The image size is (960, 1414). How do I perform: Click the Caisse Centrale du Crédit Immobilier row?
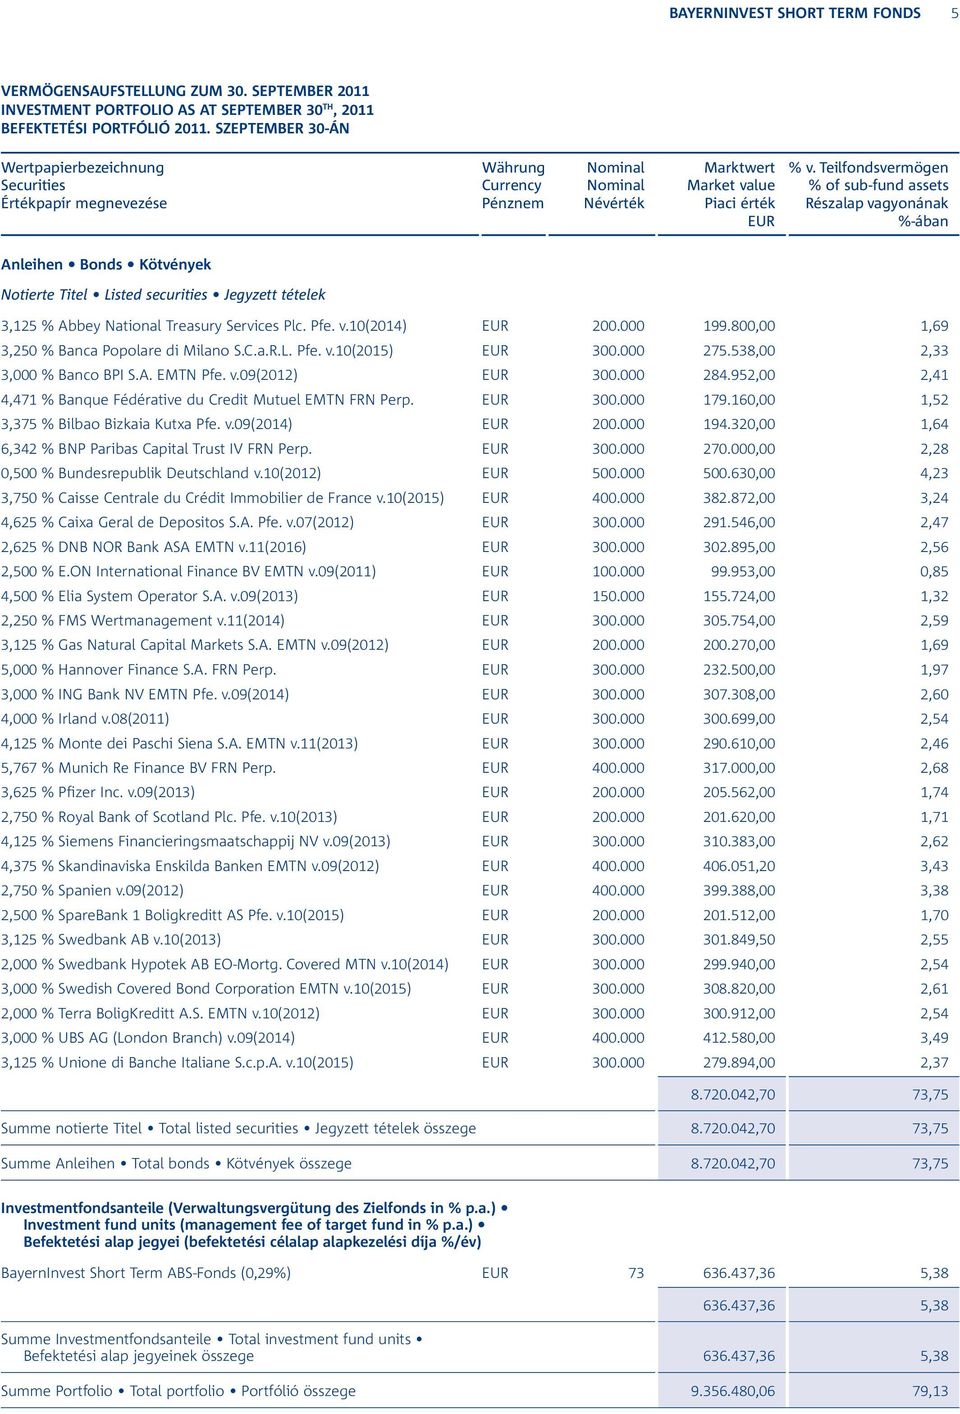click(x=475, y=498)
